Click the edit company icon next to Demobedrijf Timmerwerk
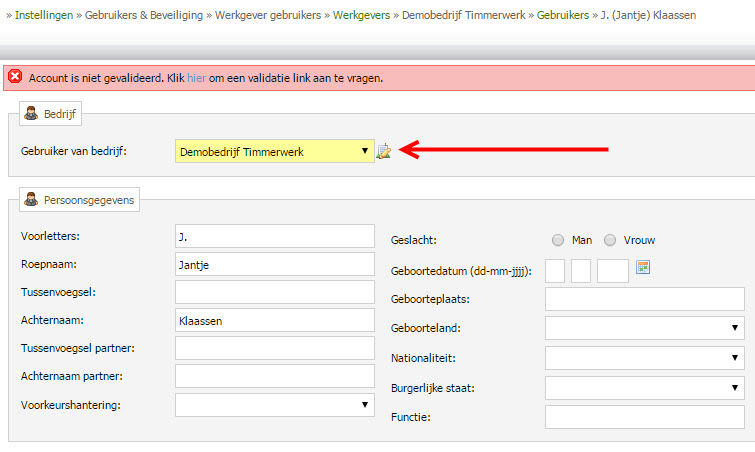755x452 pixels. 384,151
